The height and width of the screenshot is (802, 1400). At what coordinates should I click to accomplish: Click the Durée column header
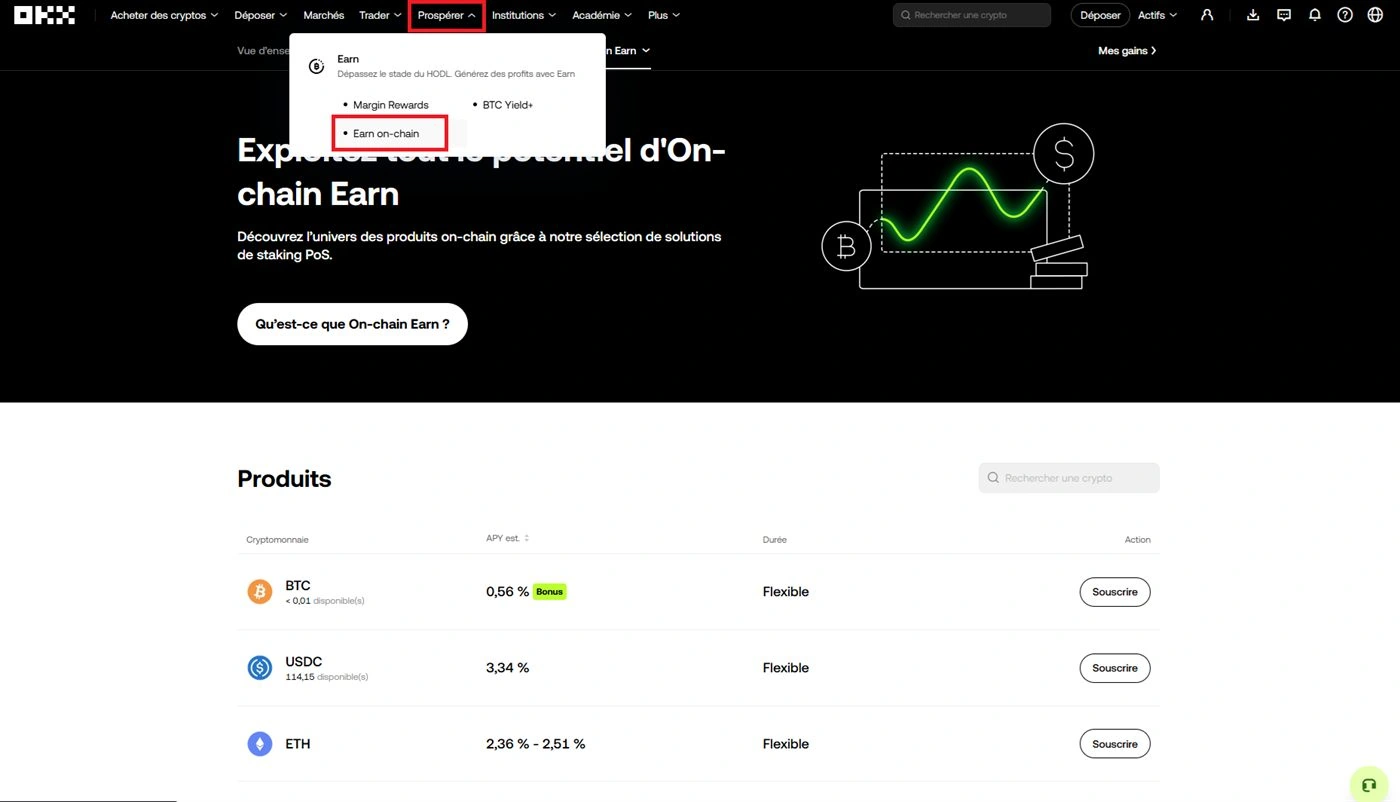[x=775, y=540]
